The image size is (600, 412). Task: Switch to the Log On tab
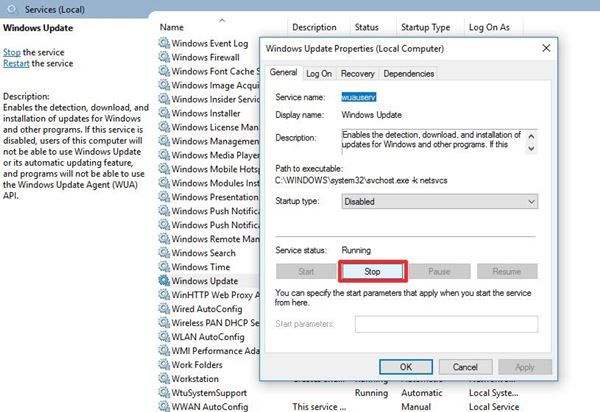click(319, 73)
